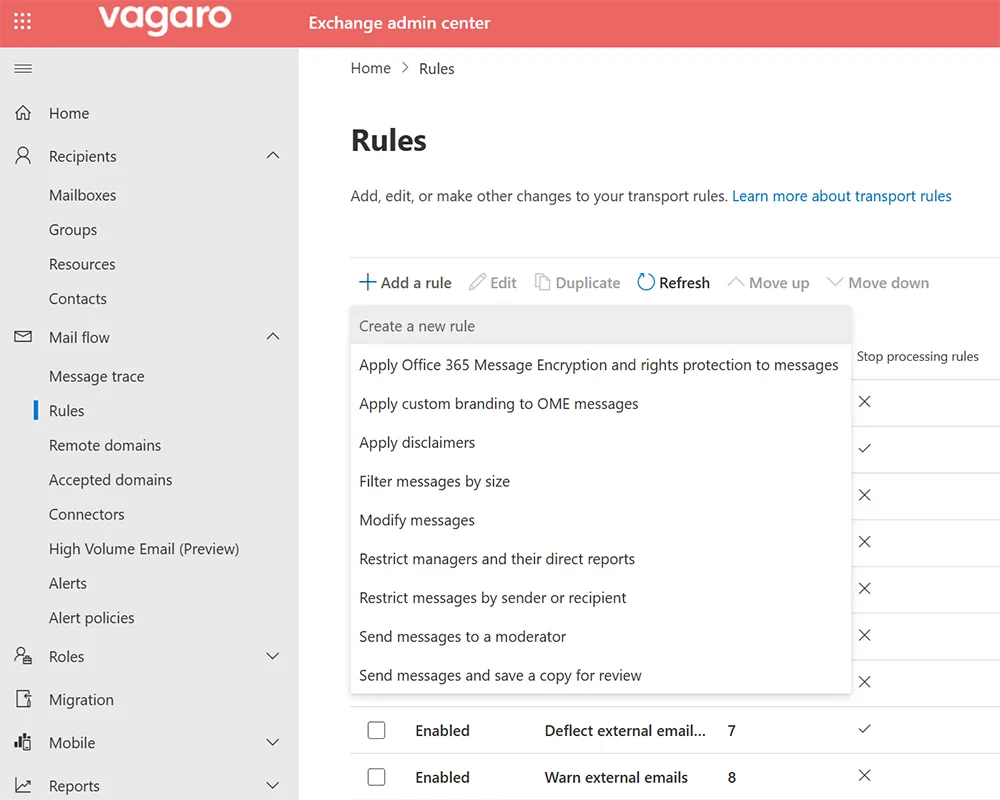This screenshot has height=800, width=1000.
Task: Click the Reports chart icon in sidebar
Action: coord(22,786)
